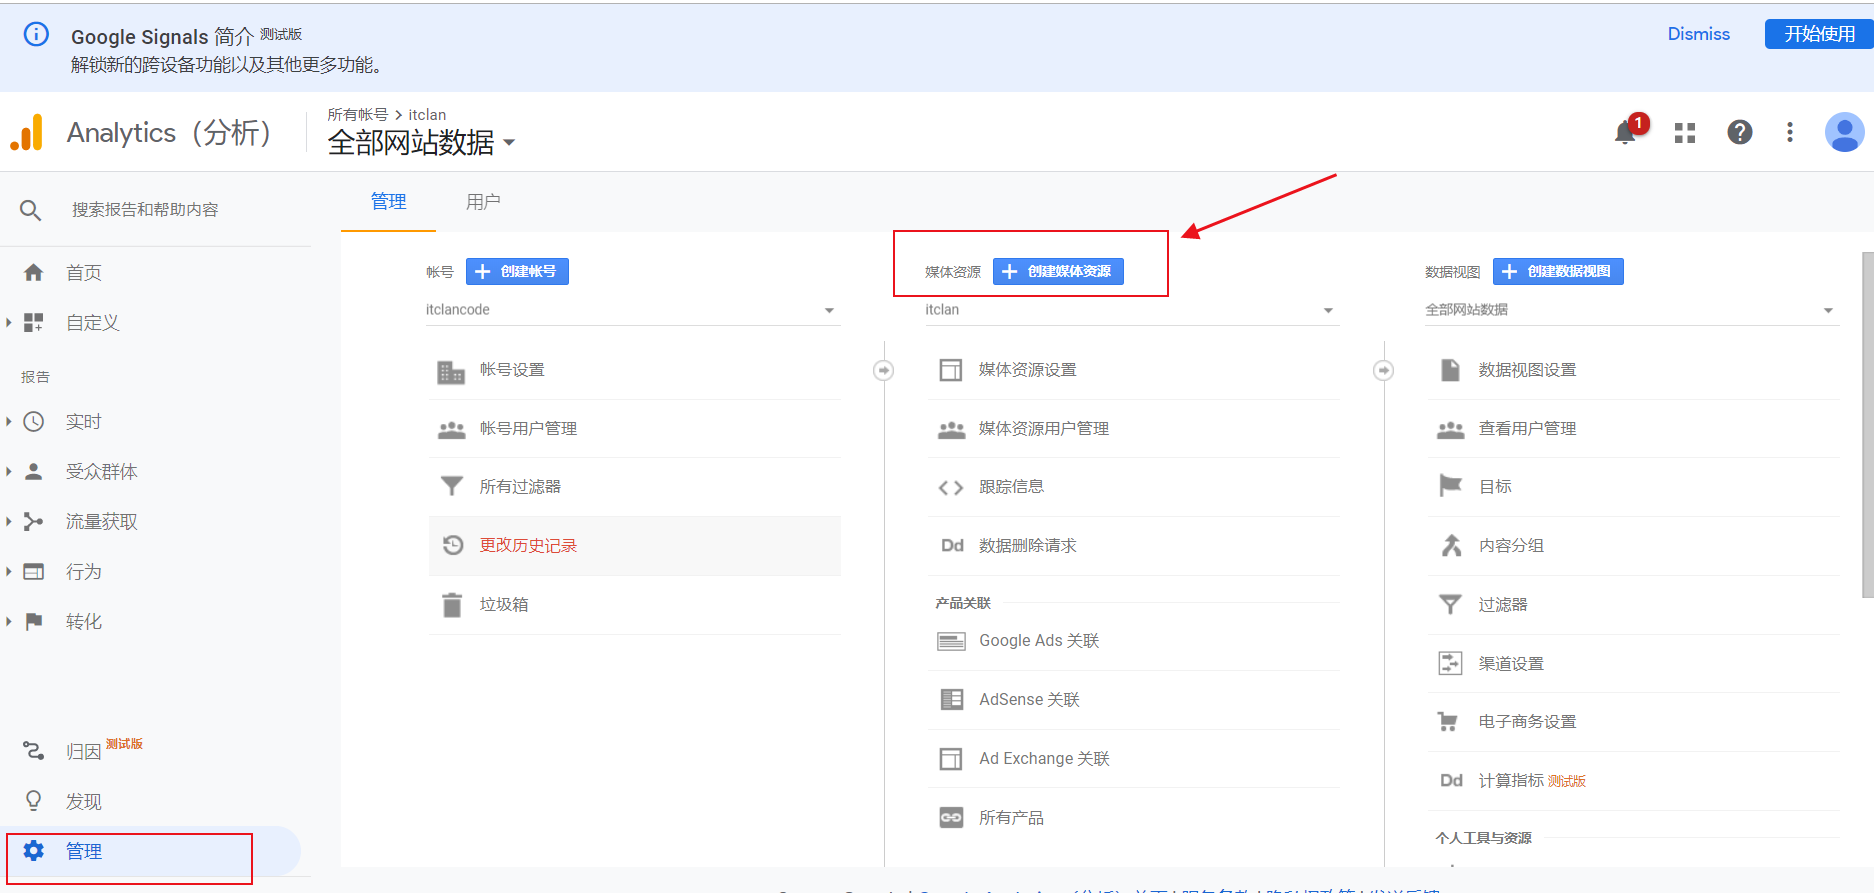Click the 创建数据视图 button
This screenshot has height=893, width=1874.
pos(1558,271)
